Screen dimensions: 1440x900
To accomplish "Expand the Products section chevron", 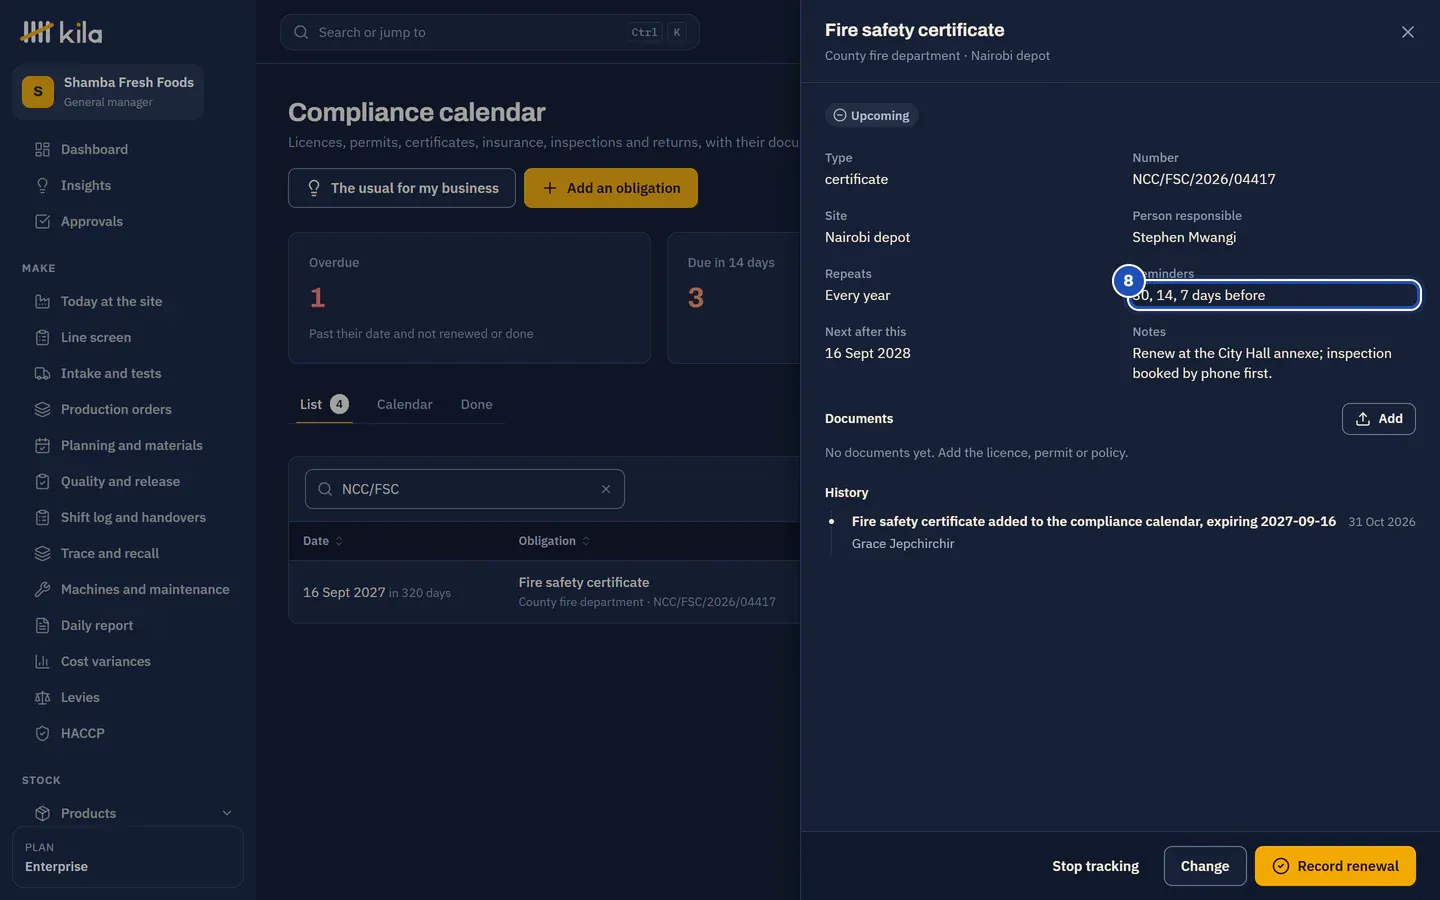I will [x=227, y=813].
